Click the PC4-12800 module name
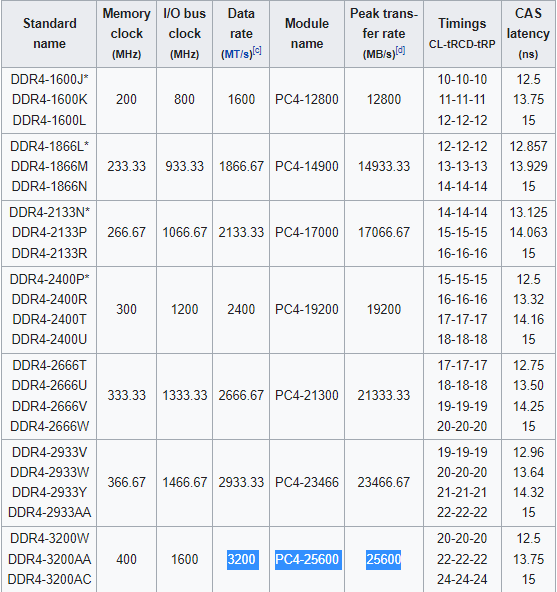 [307, 100]
